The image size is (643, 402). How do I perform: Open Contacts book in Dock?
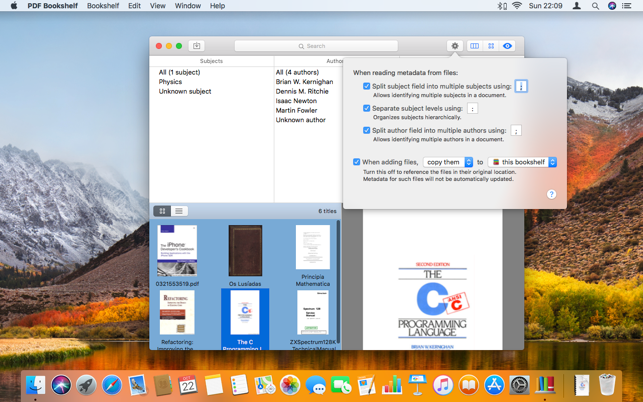click(163, 386)
